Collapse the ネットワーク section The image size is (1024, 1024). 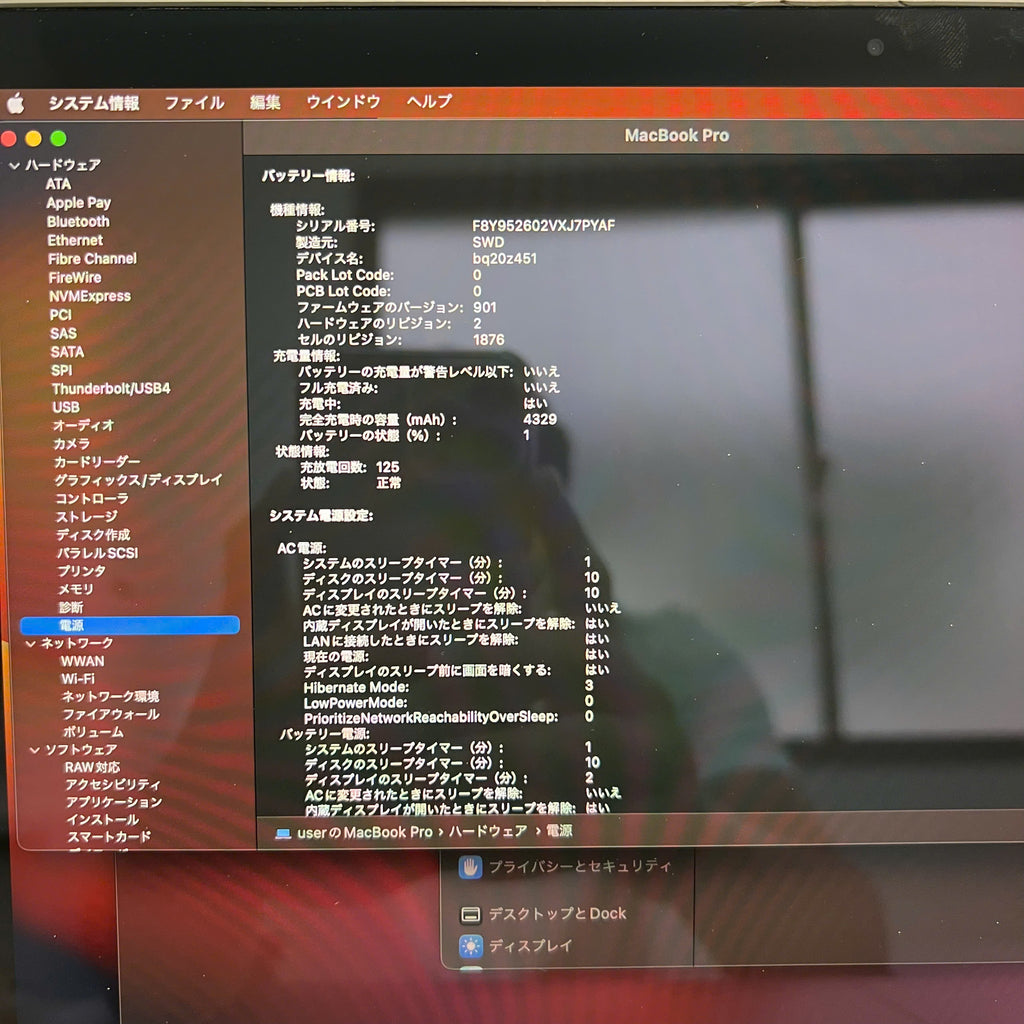(x=30, y=643)
